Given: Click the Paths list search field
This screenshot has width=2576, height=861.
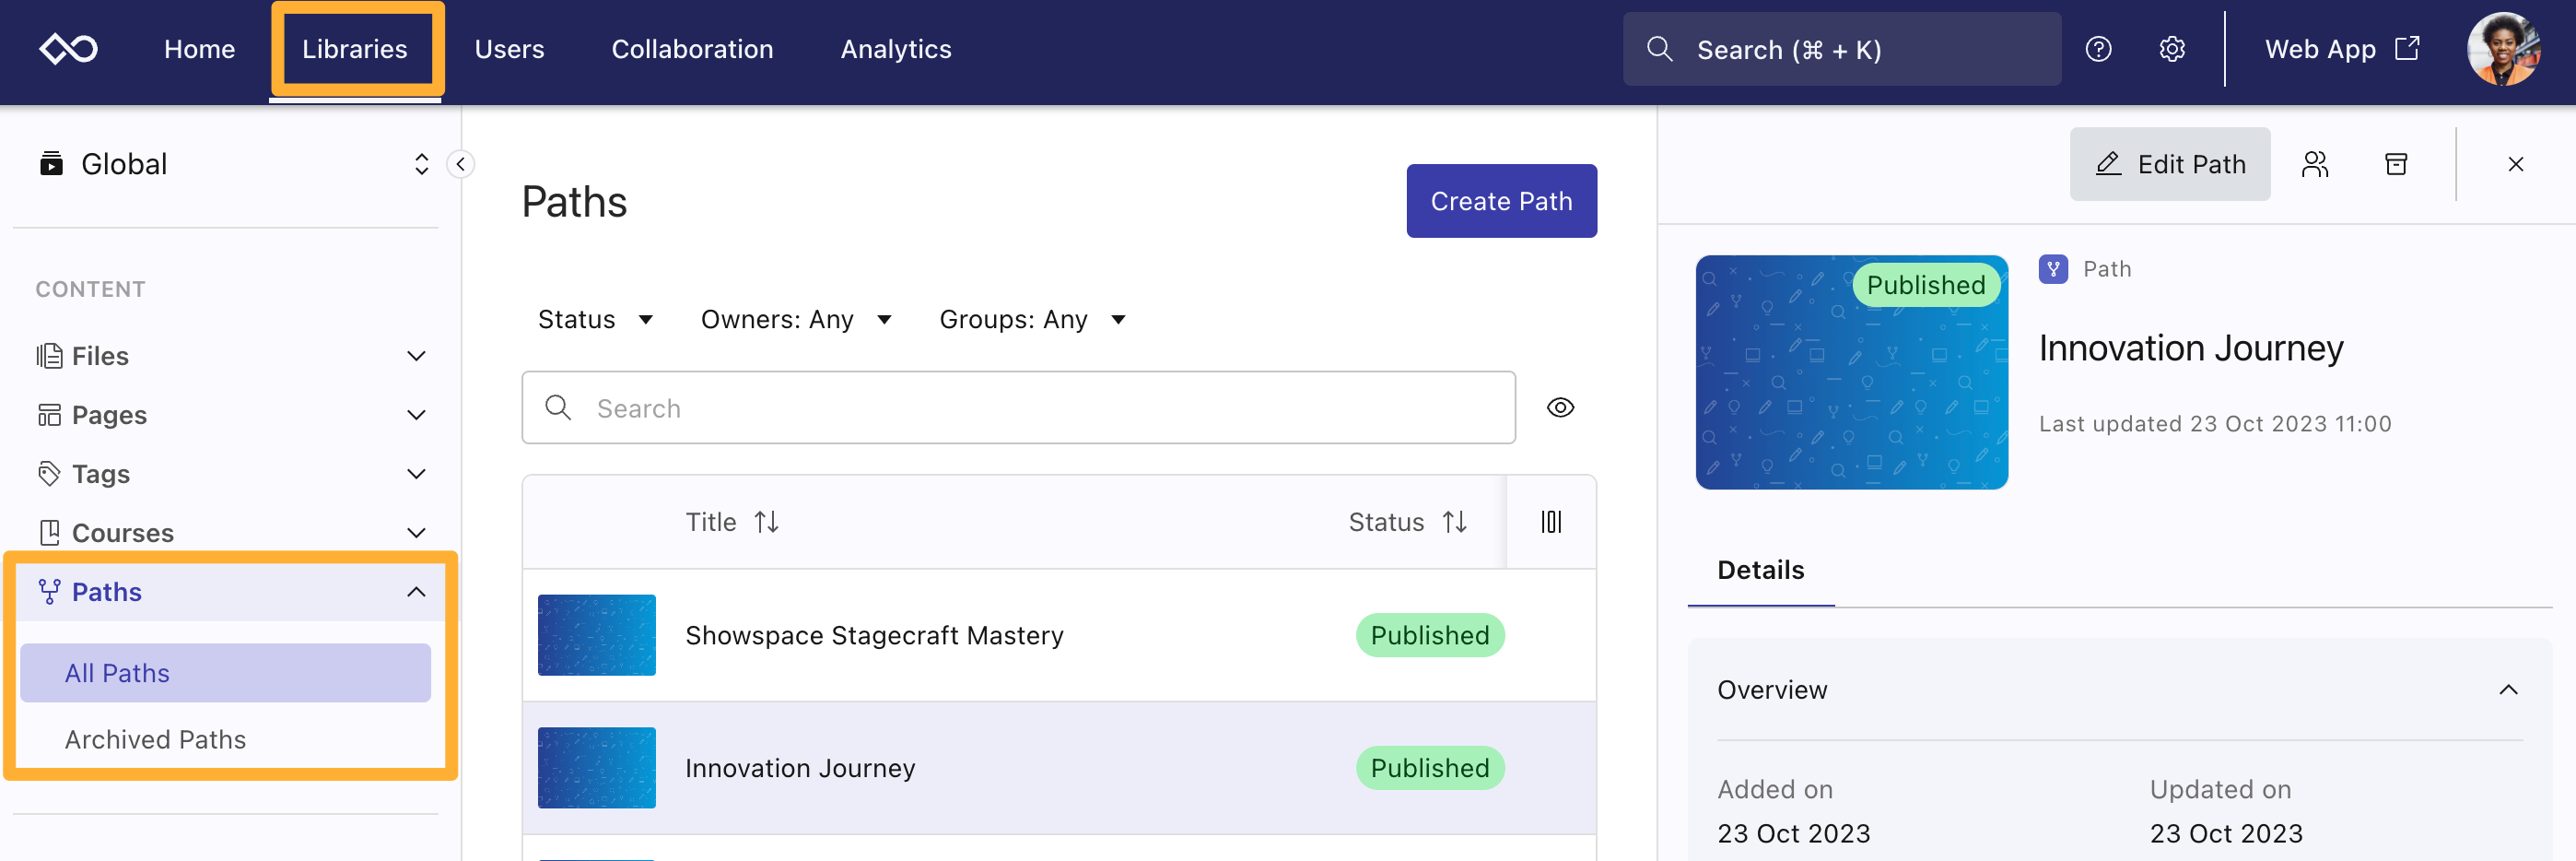Looking at the screenshot, I should click(1018, 408).
